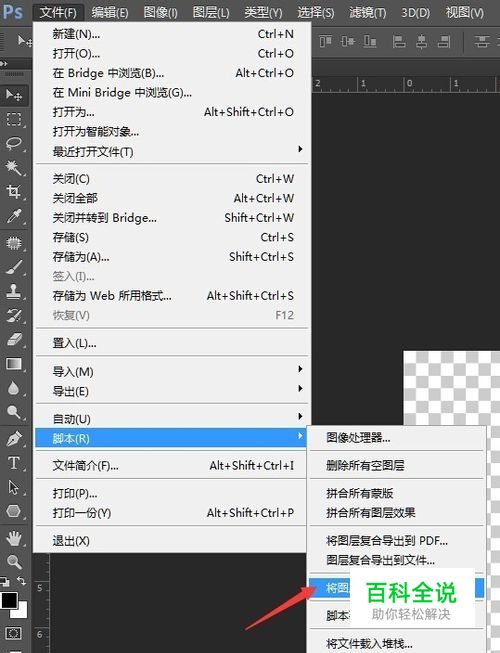Screen dimensions: 500x653
Task: Choose 打开(O)... menu entry
Action: click(172, 53)
